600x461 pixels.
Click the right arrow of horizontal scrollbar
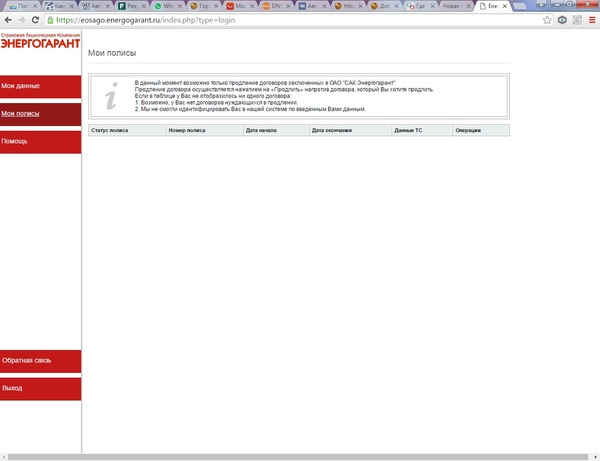click(x=595, y=457)
